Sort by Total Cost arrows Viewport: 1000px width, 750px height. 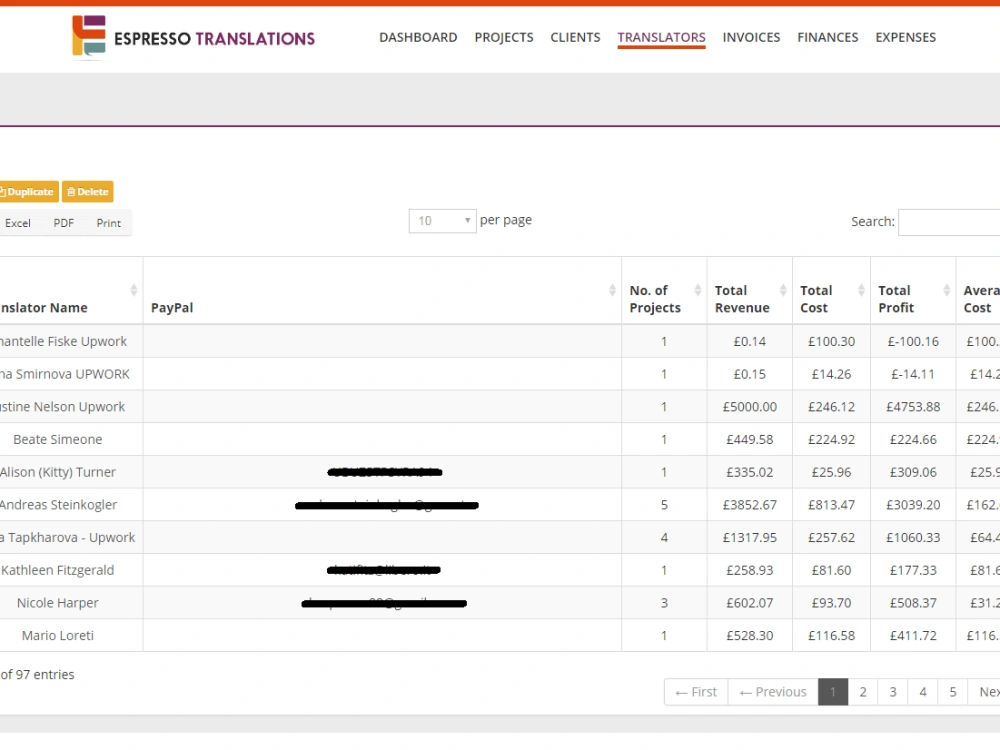(861, 291)
